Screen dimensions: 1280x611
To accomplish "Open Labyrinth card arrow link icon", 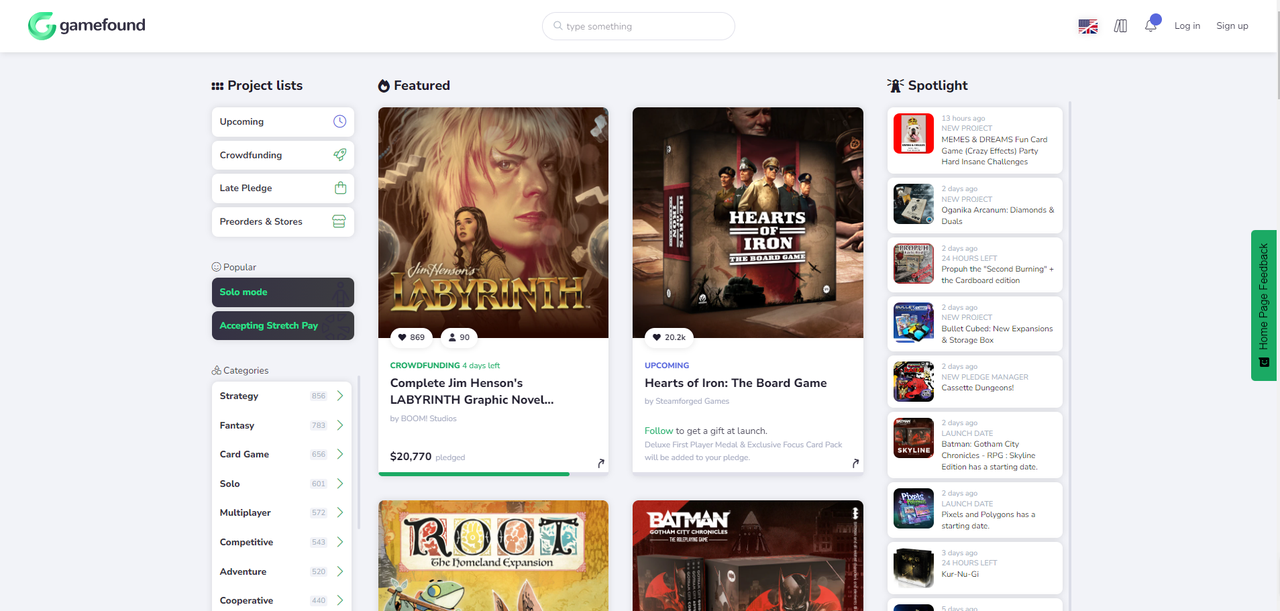I will (x=601, y=463).
